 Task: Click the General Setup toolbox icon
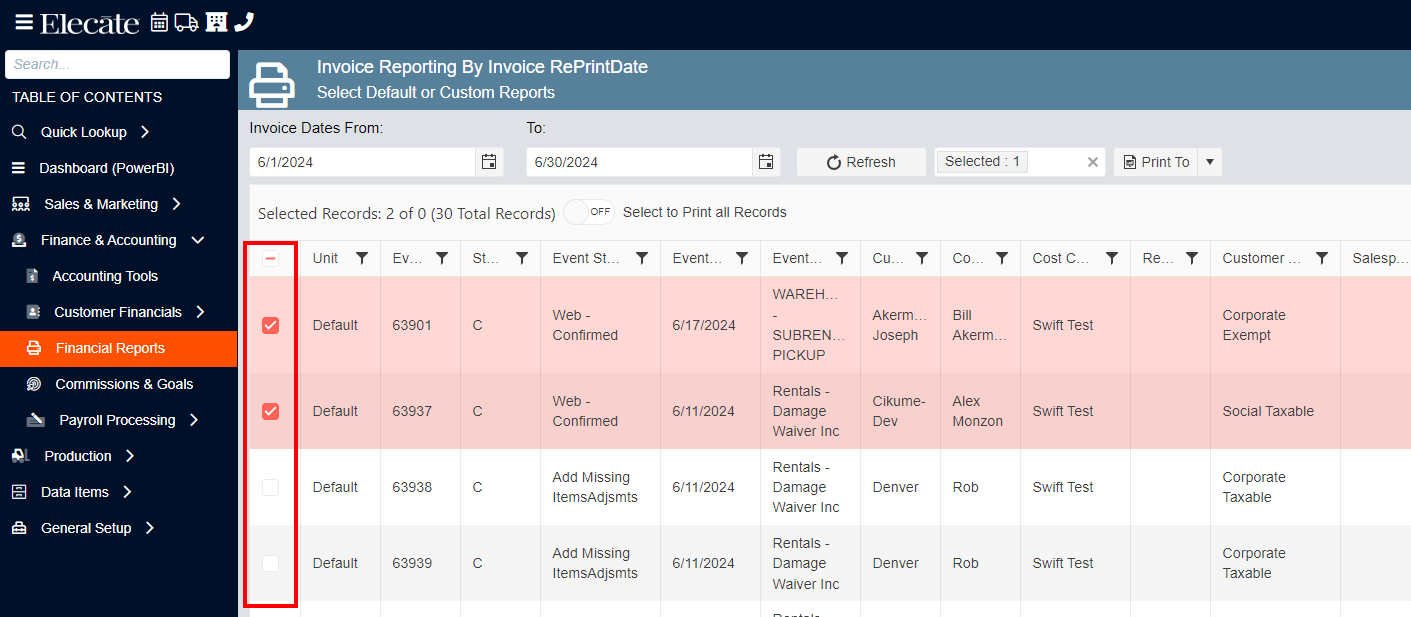(19, 528)
